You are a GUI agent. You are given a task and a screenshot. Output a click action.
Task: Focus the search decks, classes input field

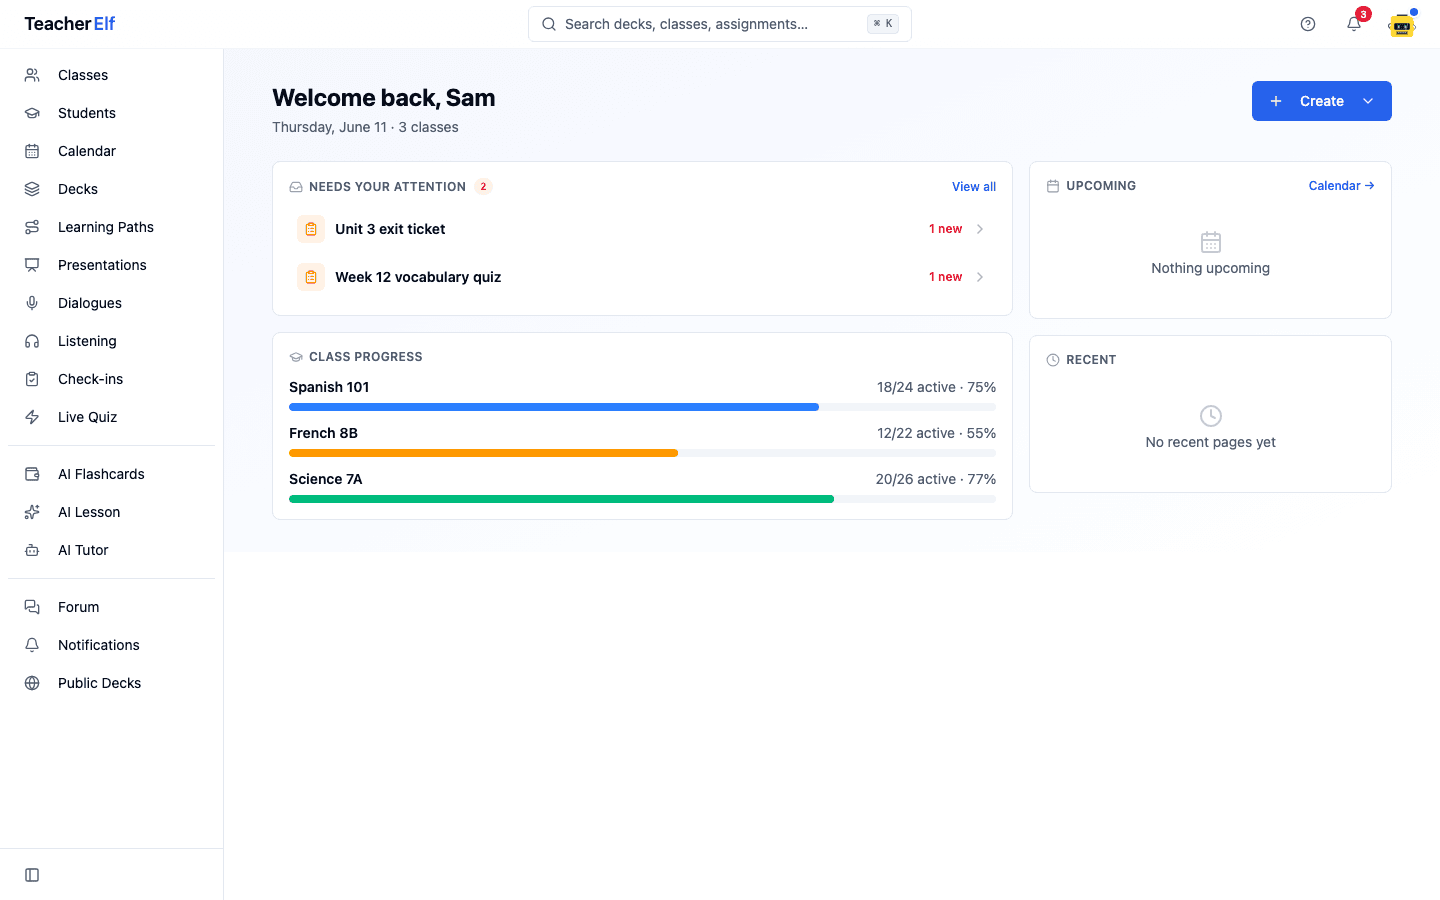click(x=720, y=24)
